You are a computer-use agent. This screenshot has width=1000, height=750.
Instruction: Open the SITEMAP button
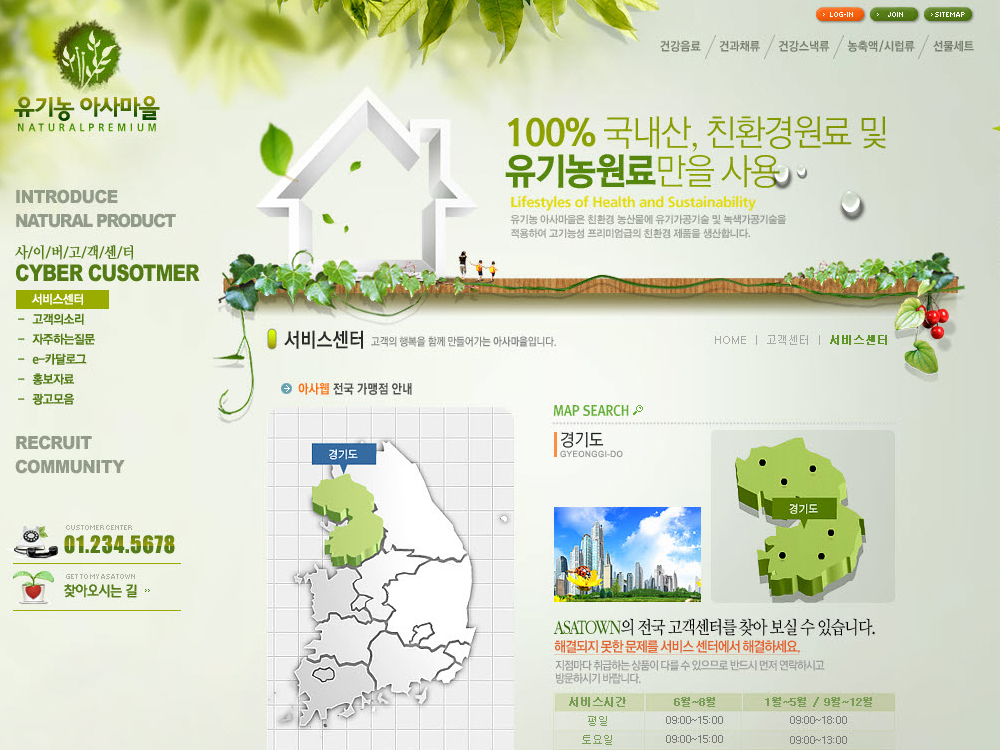(x=947, y=15)
